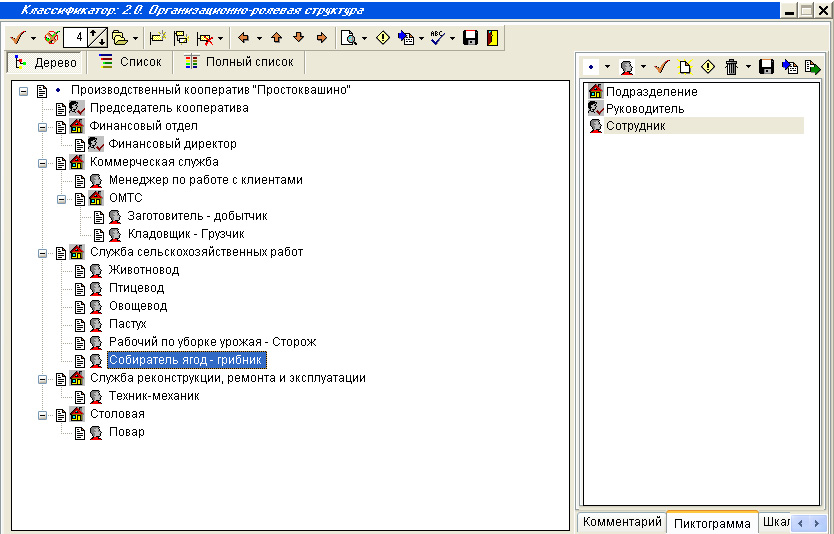Switch to the Дерево tab
The height and width of the screenshot is (534, 834).
click(46, 63)
